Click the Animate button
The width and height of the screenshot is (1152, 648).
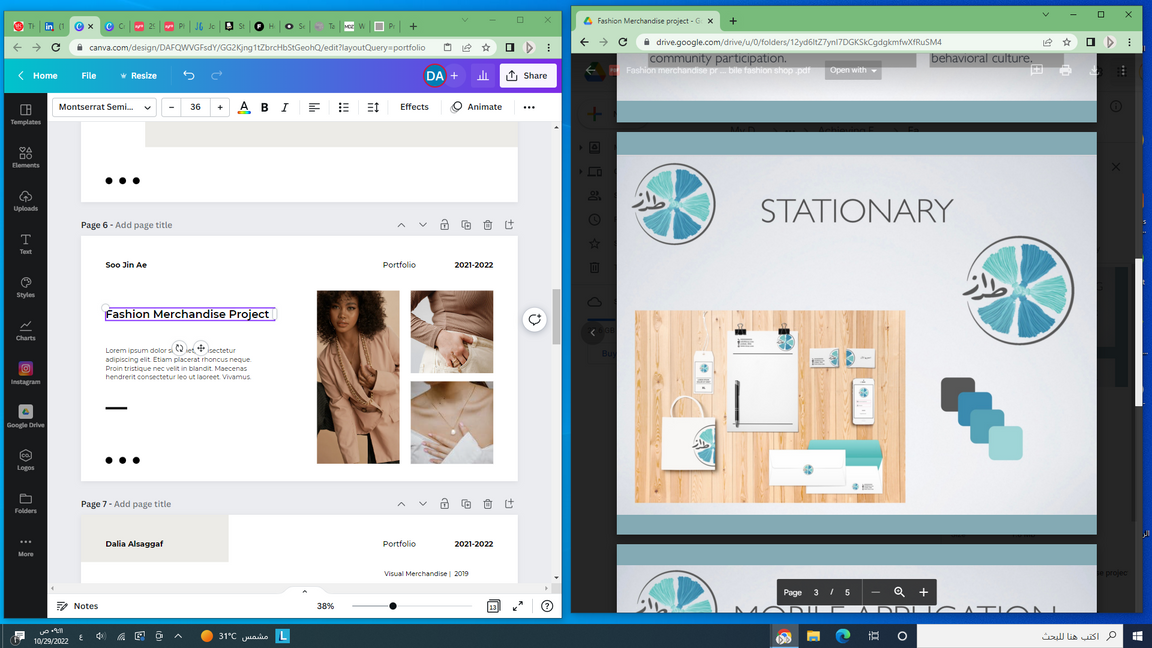tap(476, 107)
